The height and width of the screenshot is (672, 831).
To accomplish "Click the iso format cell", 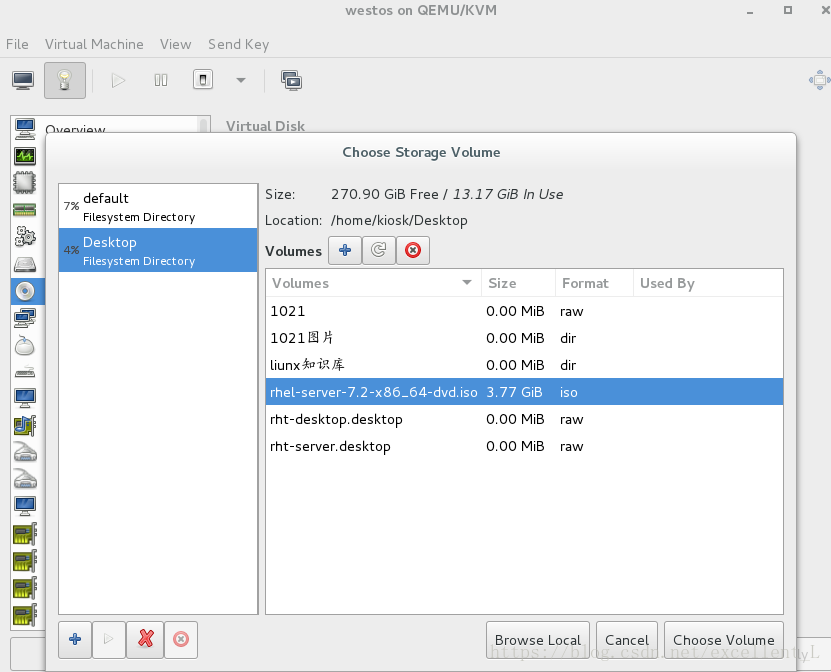I will pos(569,392).
